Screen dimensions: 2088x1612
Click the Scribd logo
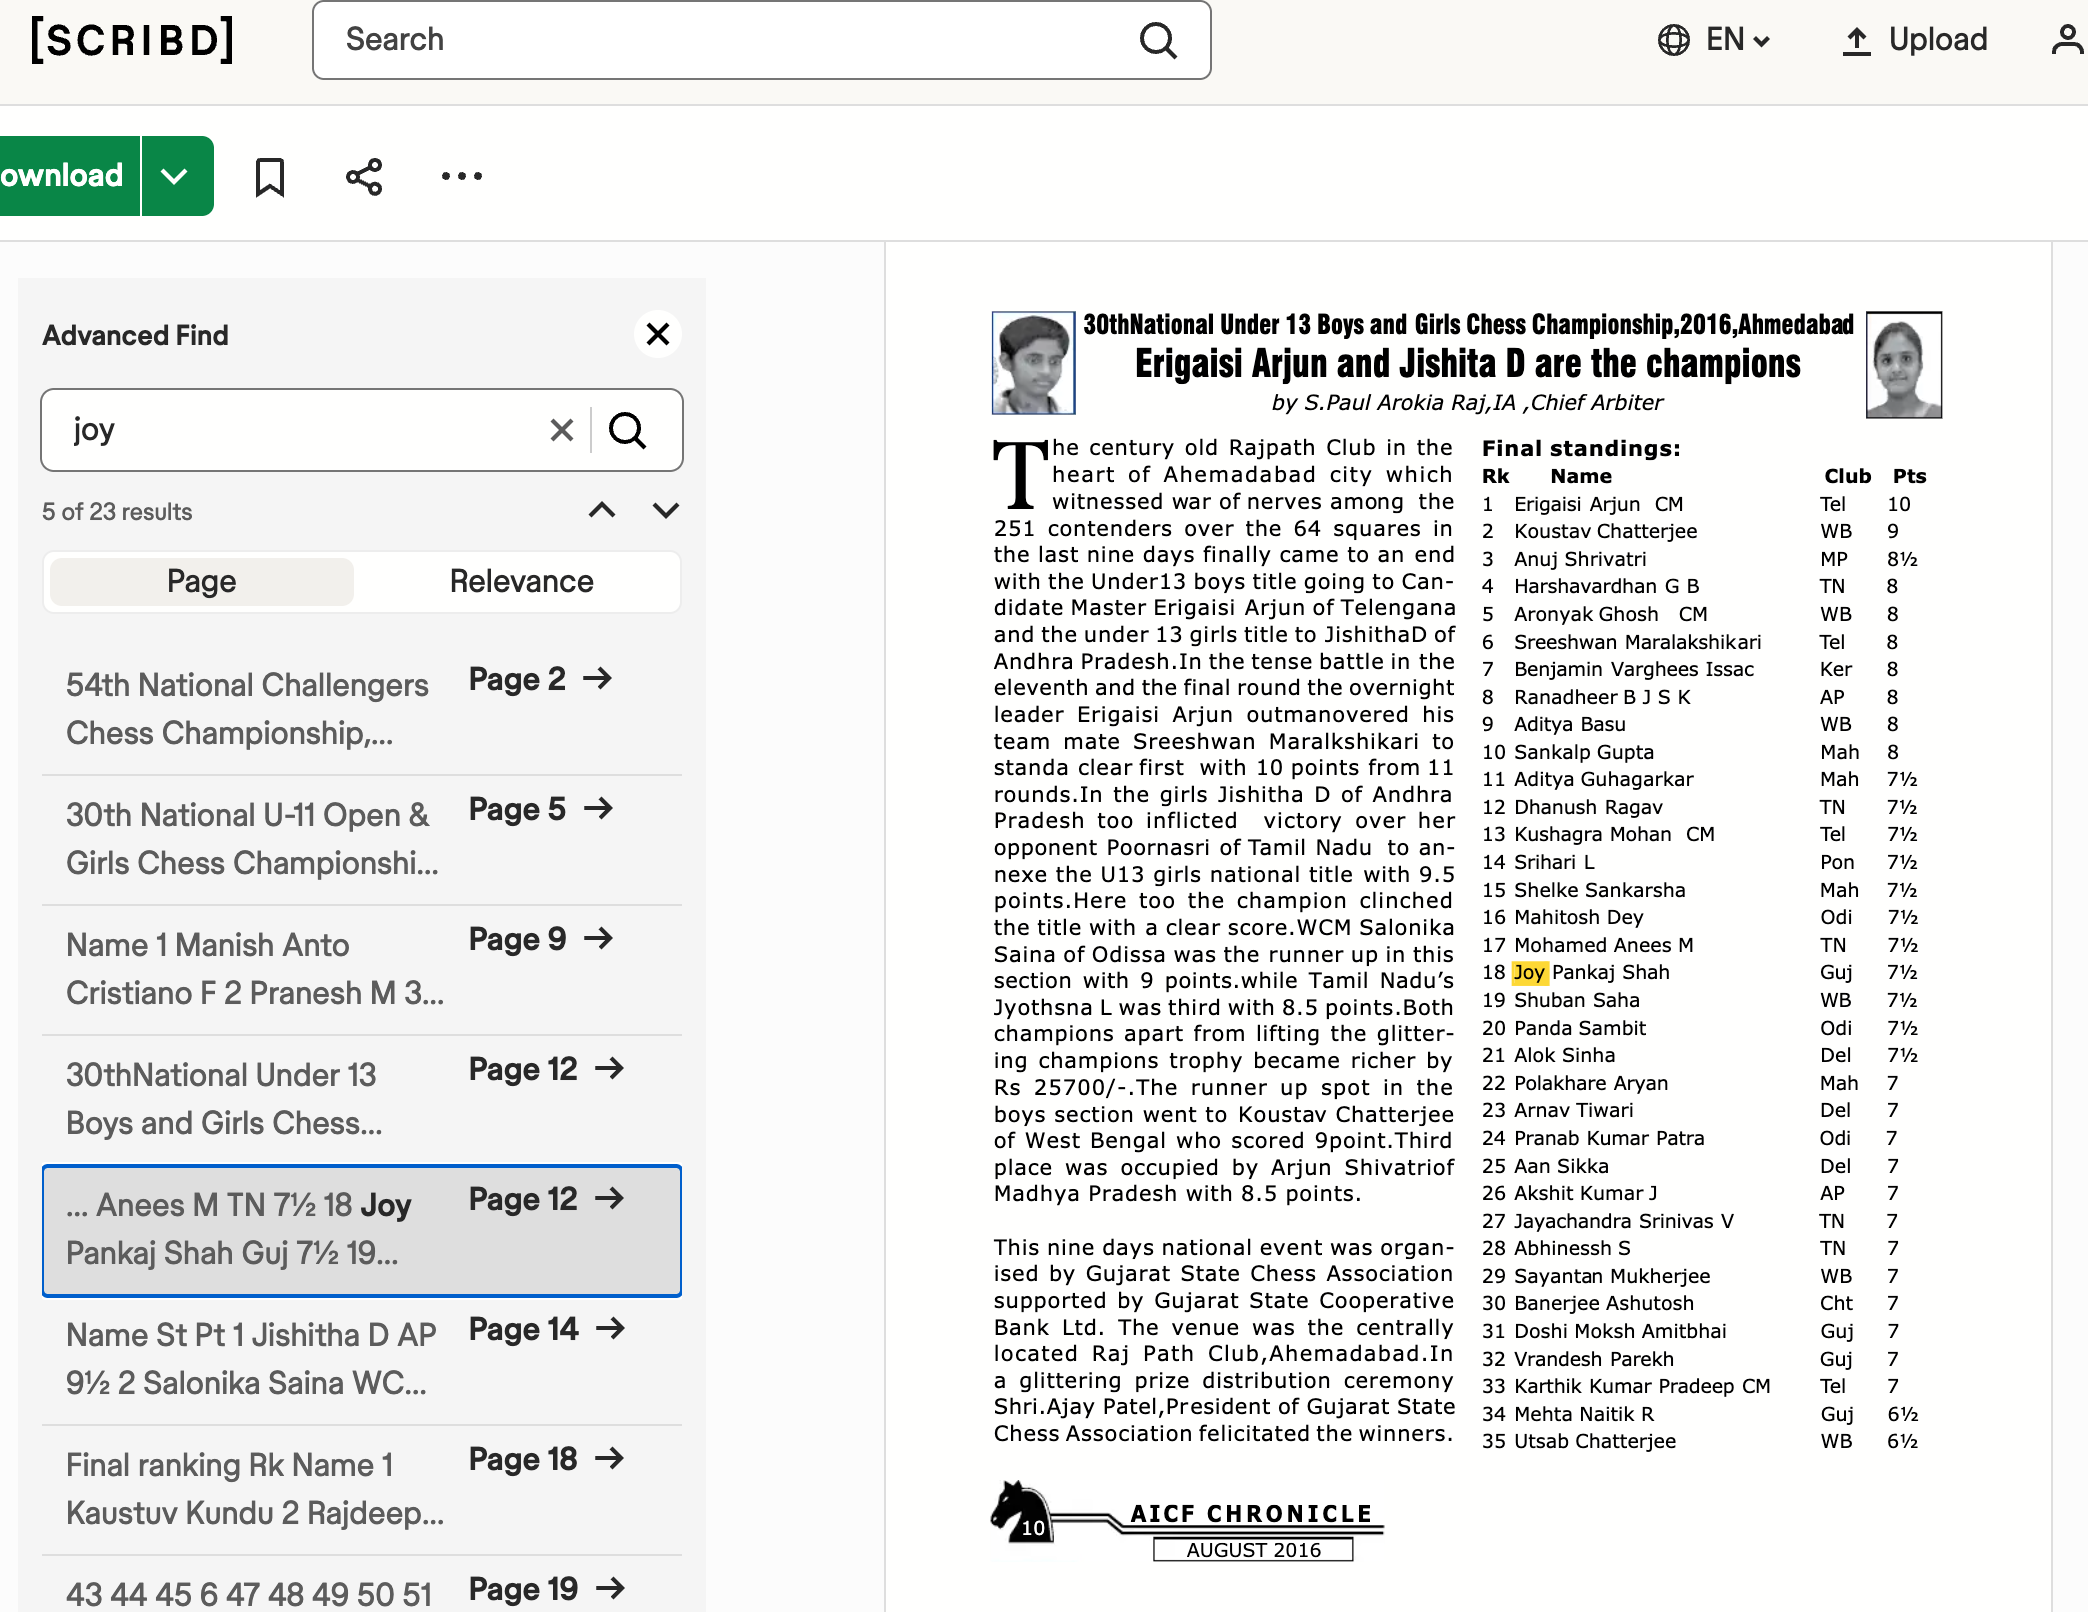point(133,40)
